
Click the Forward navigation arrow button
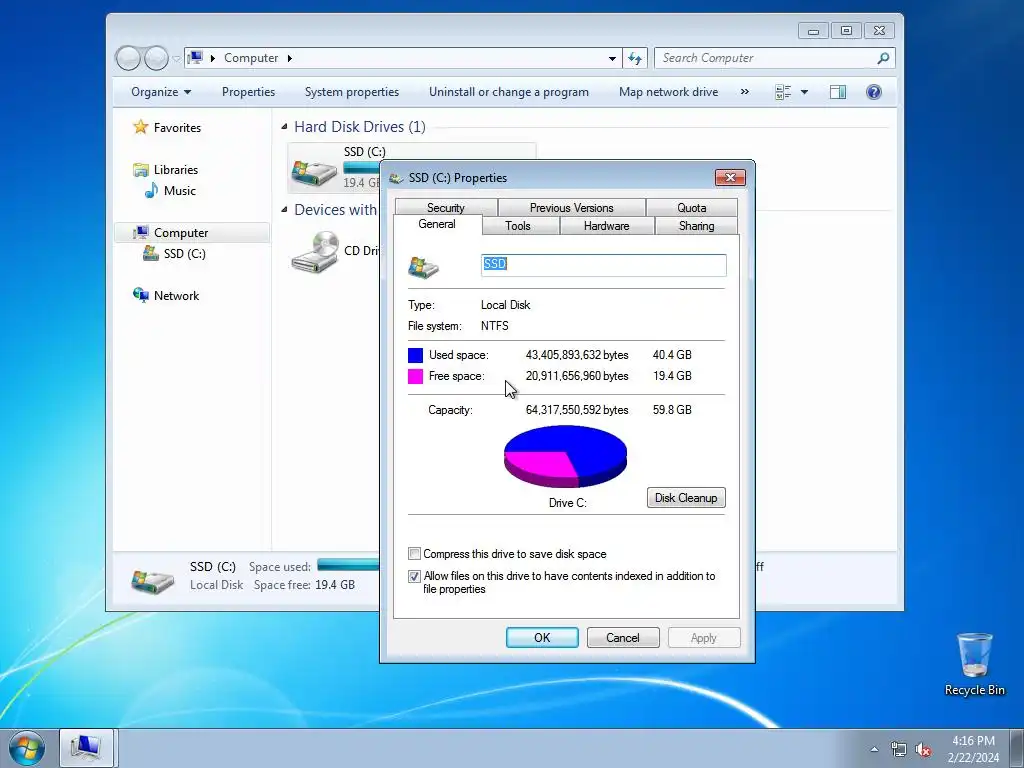coord(156,58)
